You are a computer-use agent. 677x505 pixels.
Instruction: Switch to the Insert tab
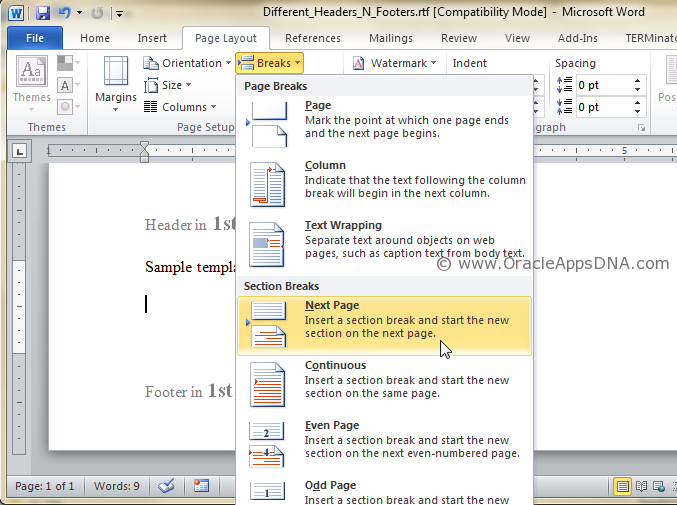(152, 38)
